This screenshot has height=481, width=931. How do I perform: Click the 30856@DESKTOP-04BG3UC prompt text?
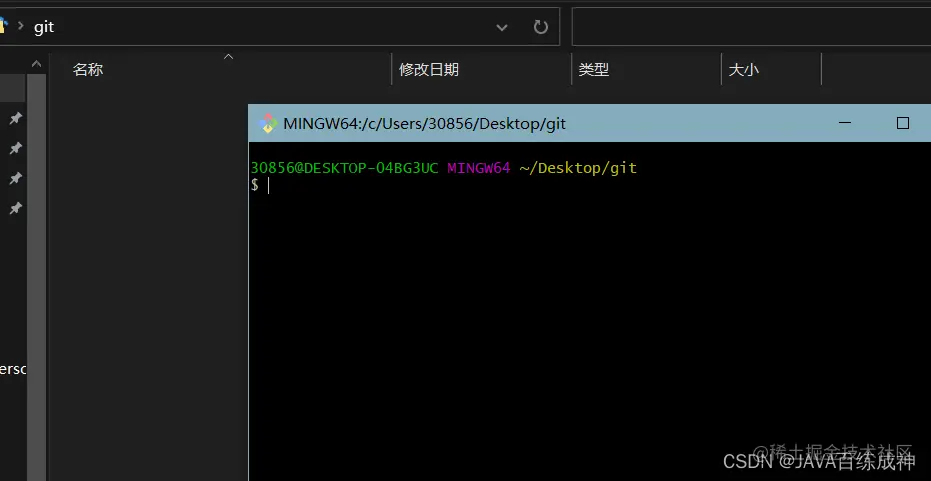click(x=344, y=168)
